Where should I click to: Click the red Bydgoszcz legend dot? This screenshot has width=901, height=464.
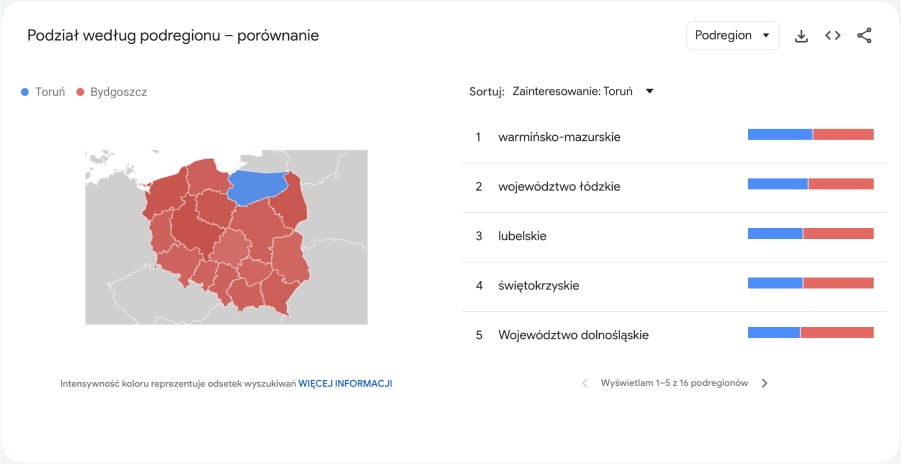coord(80,92)
